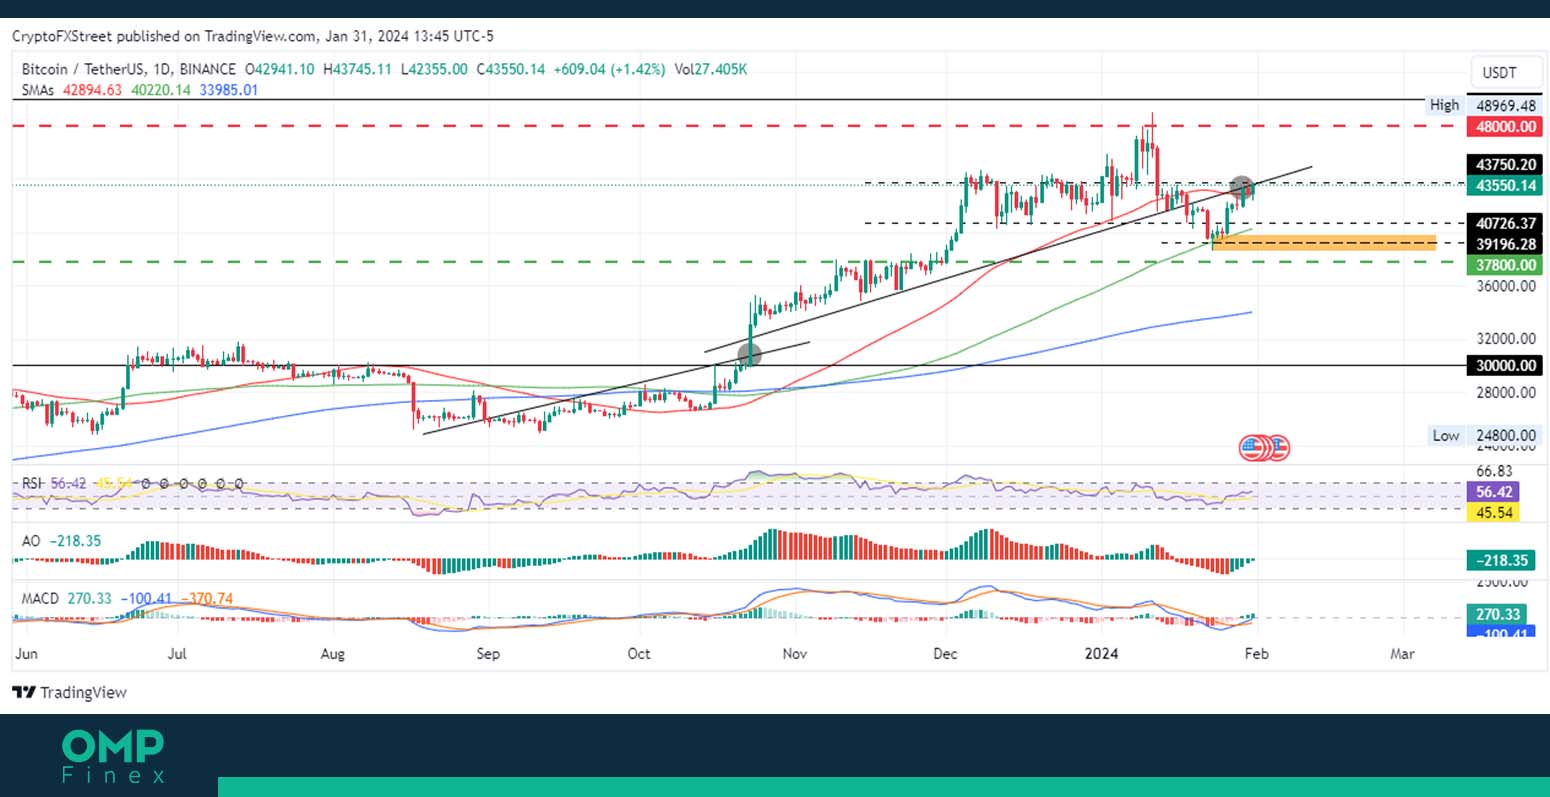Select the orange zone rectangle beside 39196.28

[x=1324, y=243]
